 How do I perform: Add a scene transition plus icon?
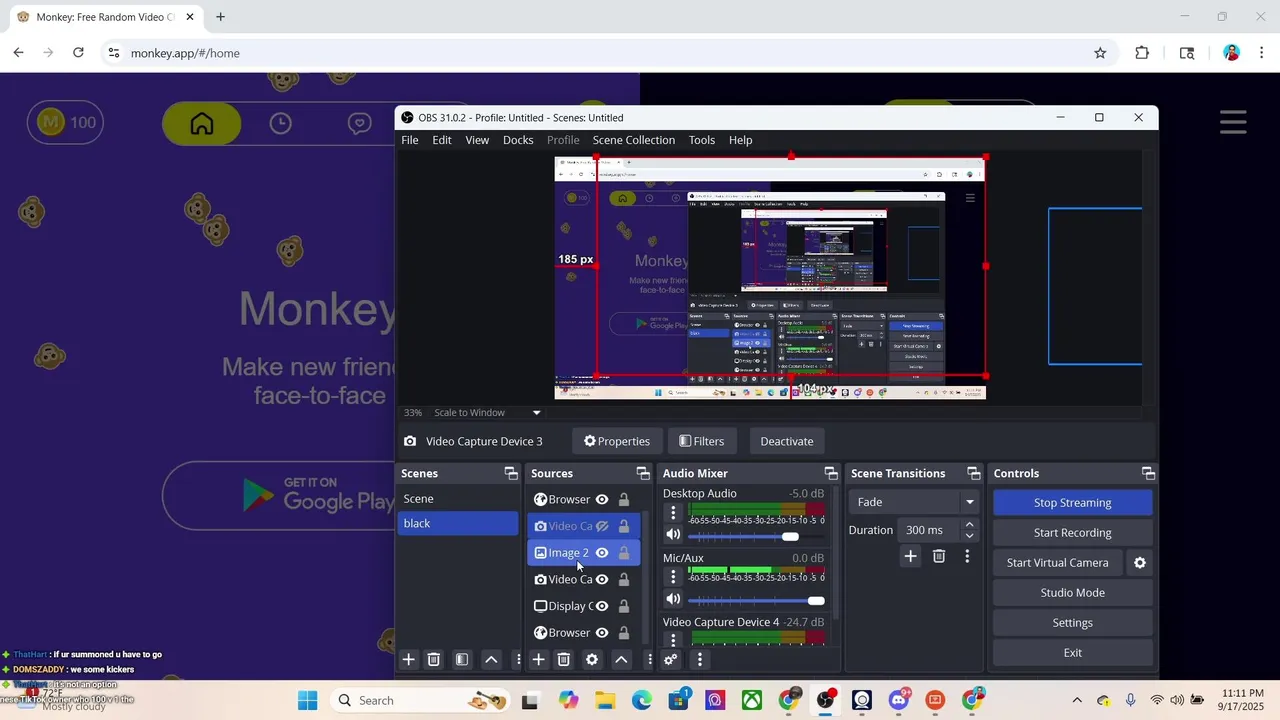point(910,556)
